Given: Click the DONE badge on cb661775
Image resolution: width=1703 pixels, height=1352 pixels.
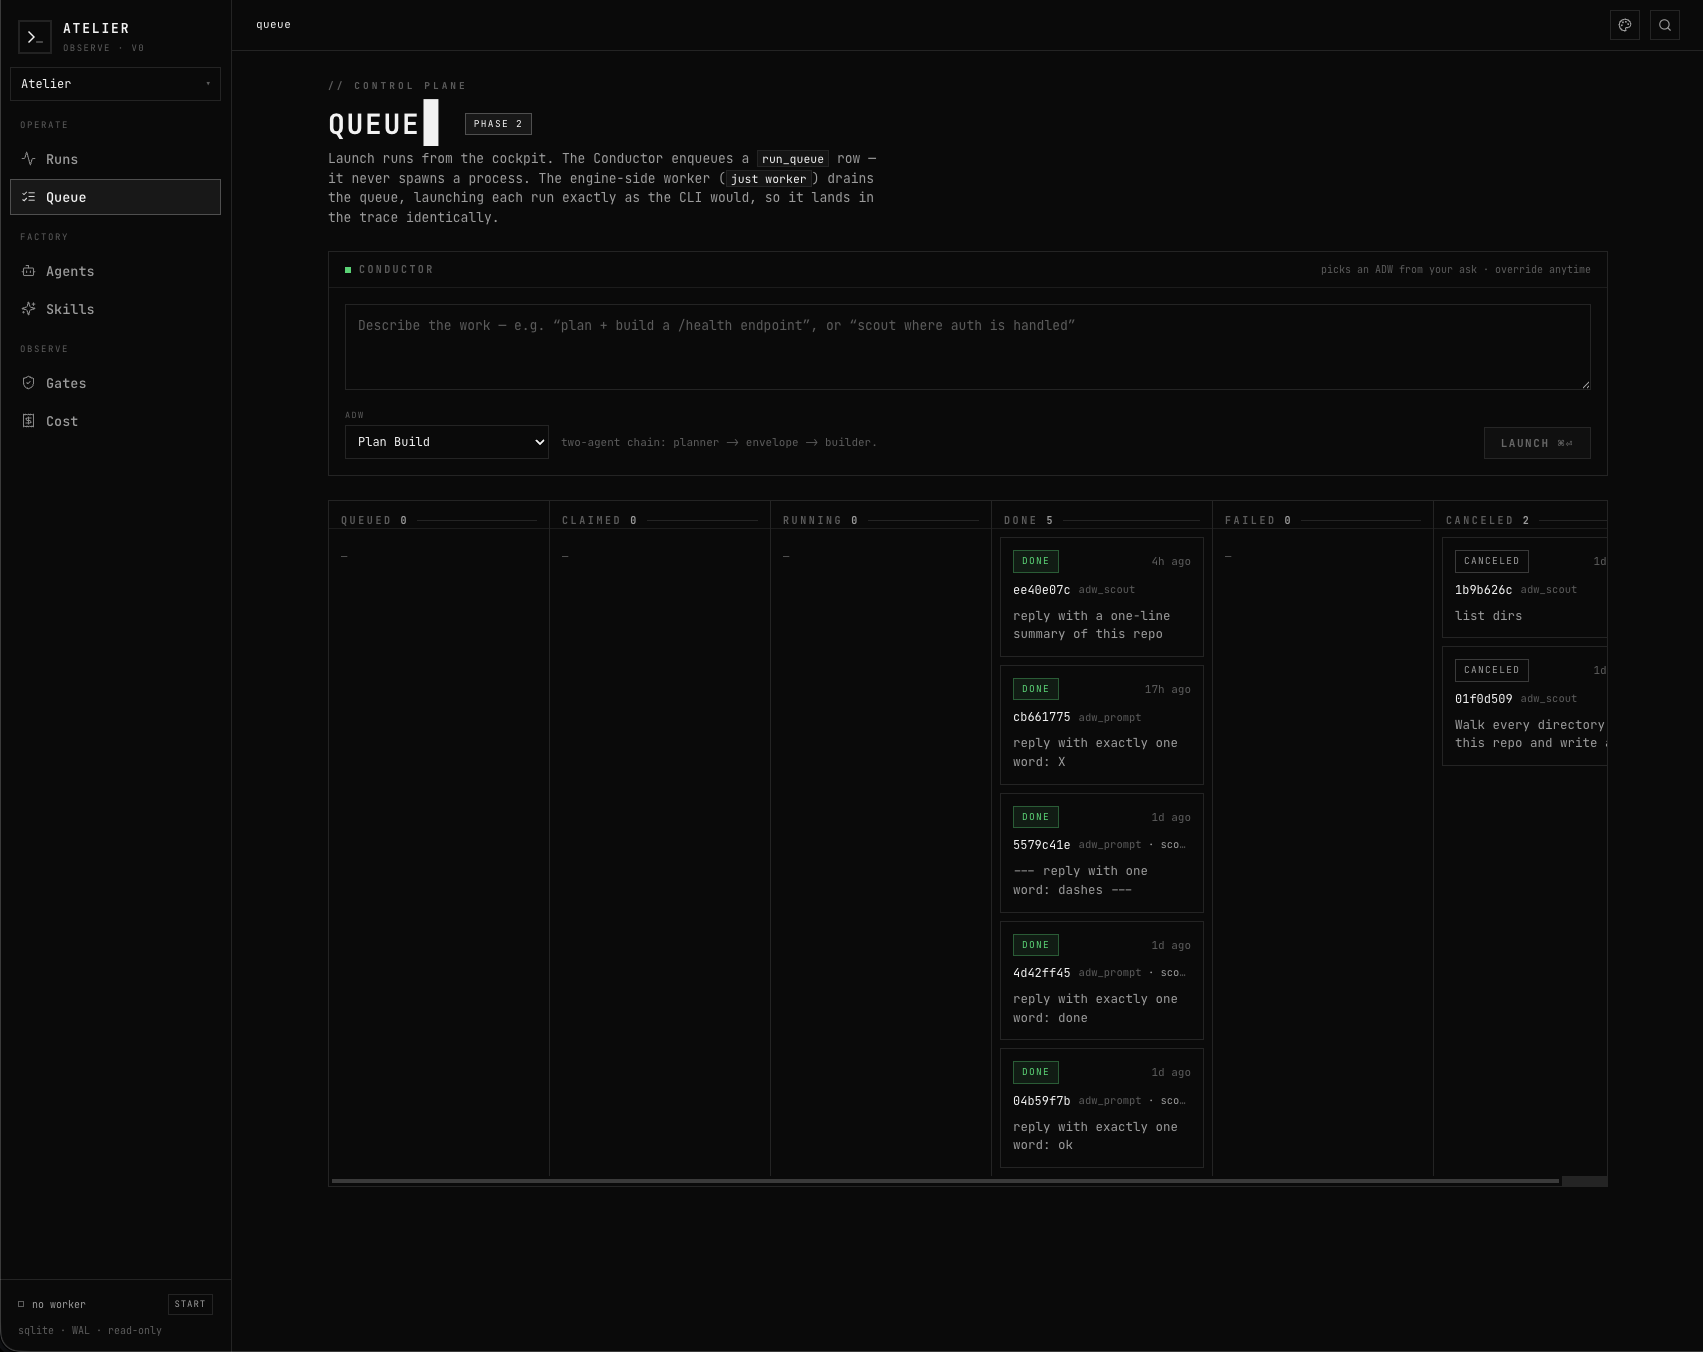Looking at the screenshot, I should click(x=1036, y=689).
